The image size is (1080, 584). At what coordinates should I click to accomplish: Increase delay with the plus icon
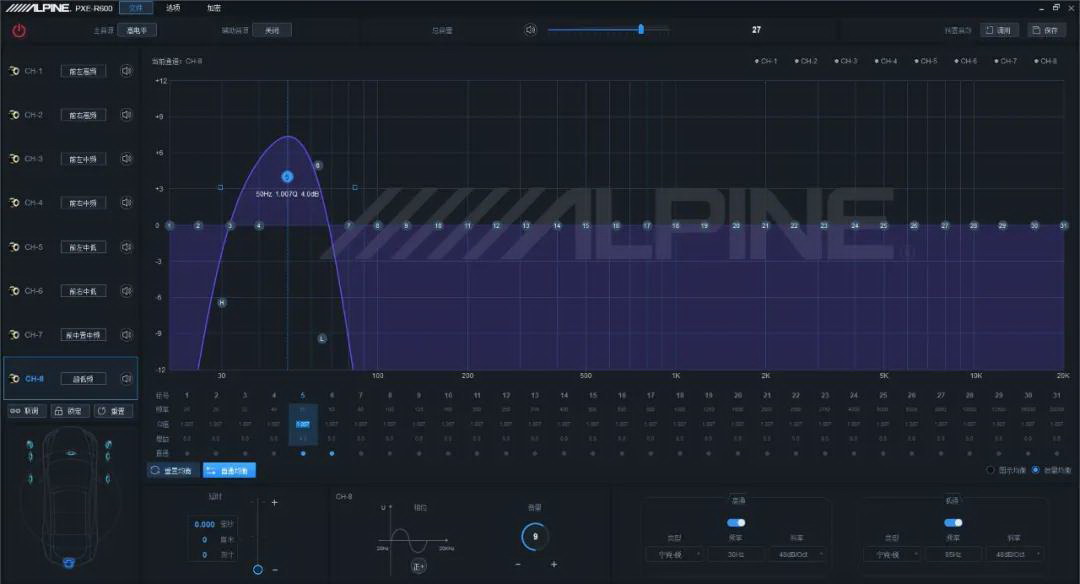(x=274, y=503)
